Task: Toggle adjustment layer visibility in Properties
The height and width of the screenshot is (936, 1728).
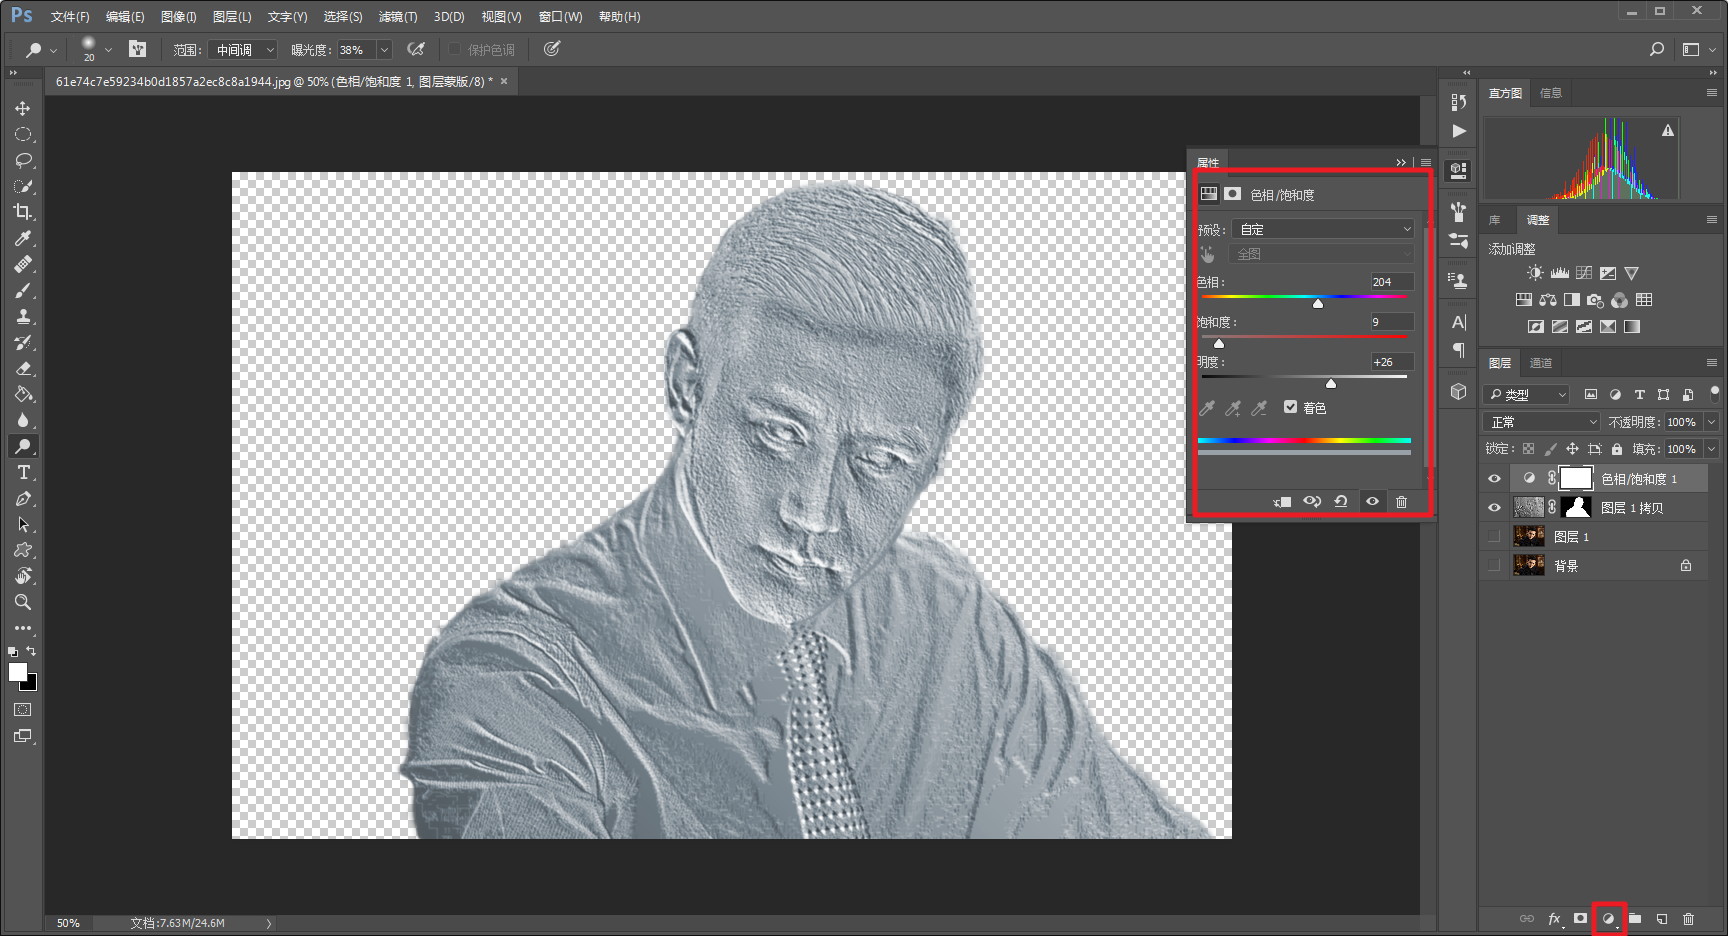Action: [x=1372, y=502]
